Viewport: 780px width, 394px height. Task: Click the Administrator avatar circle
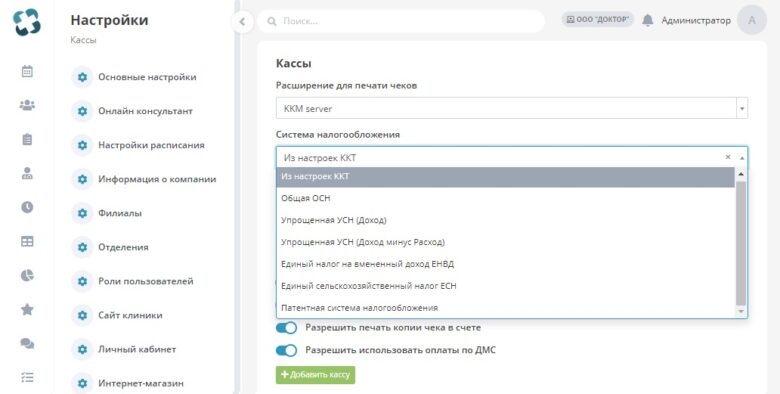[x=752, y=20]
